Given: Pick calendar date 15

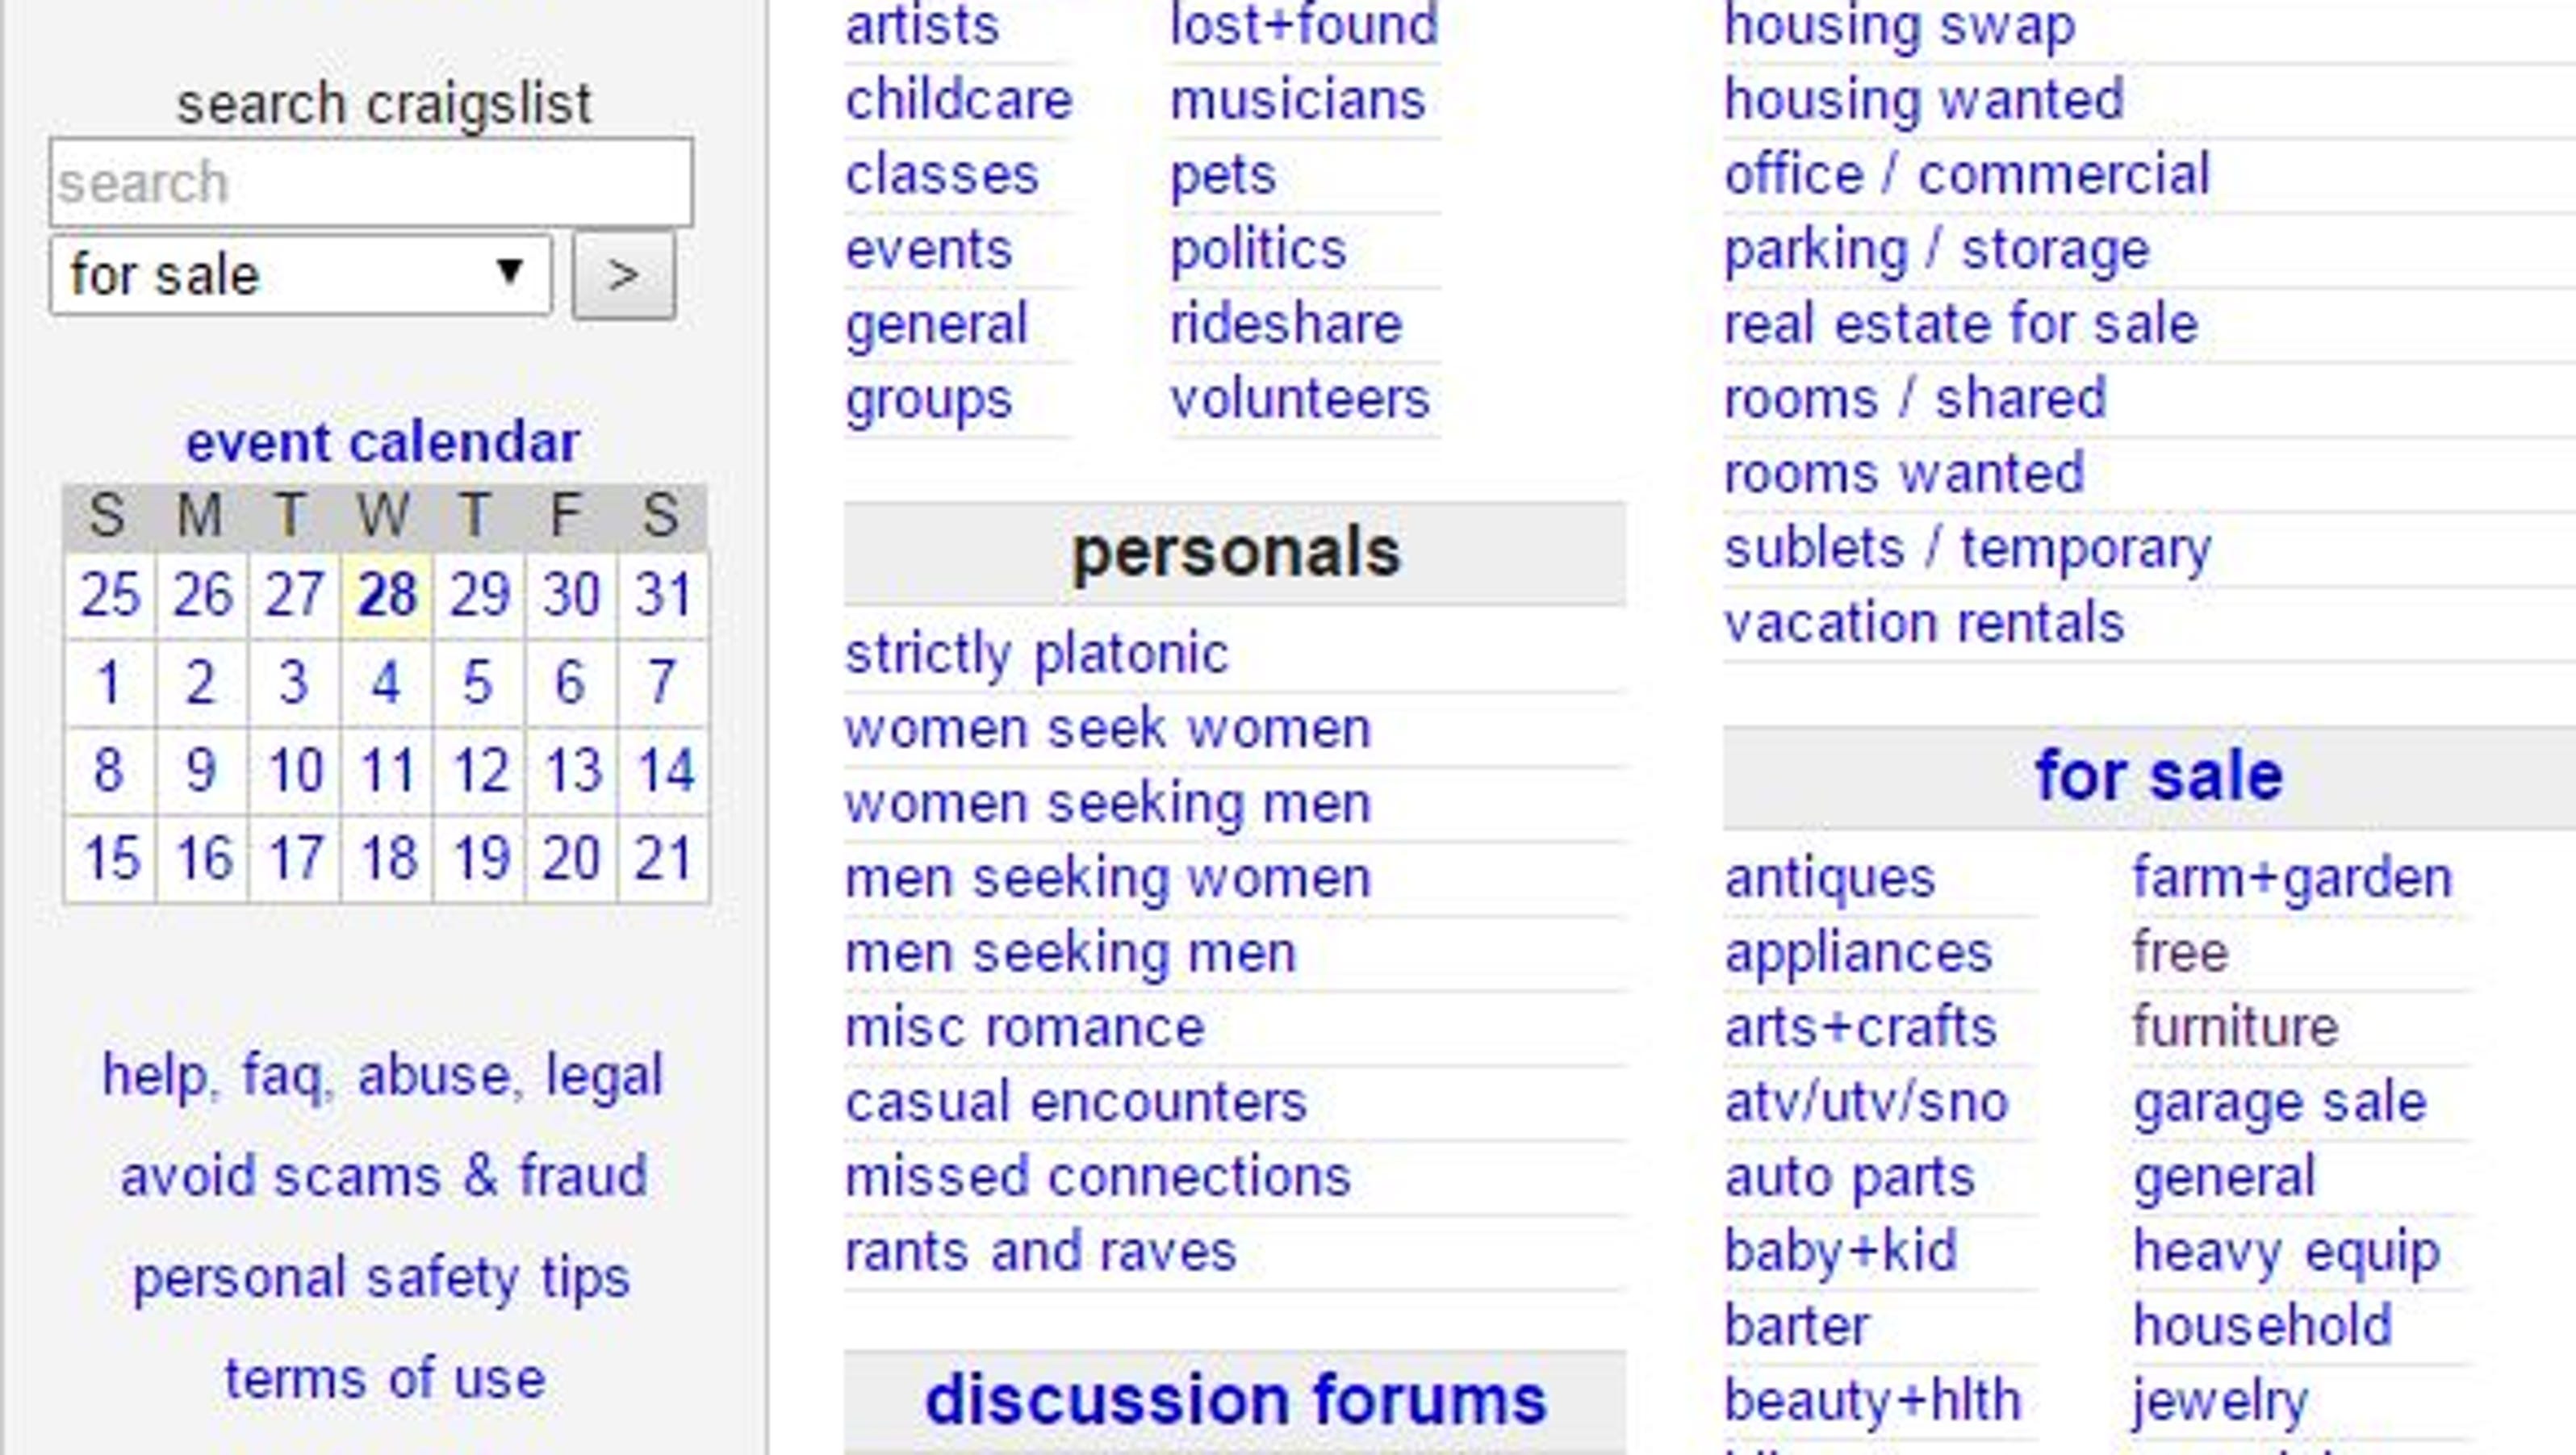Looking at the screenshot, I should (110, 859).
